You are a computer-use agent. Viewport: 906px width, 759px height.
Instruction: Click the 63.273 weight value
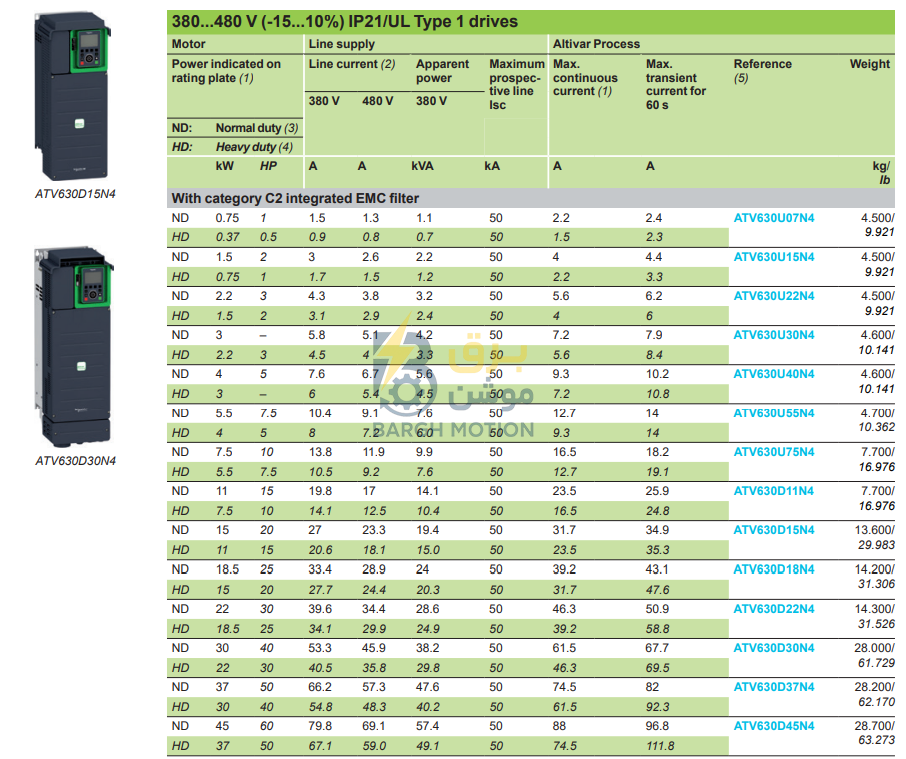(877, 740)
